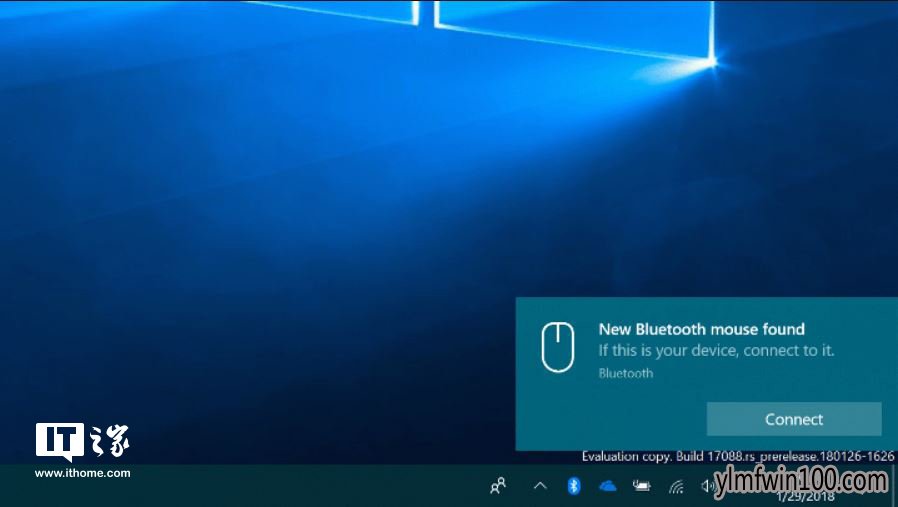Viewport: 898px width, 507px height.
Task: Click the volume speaker tray icon
Action: [x=707, y=486]
